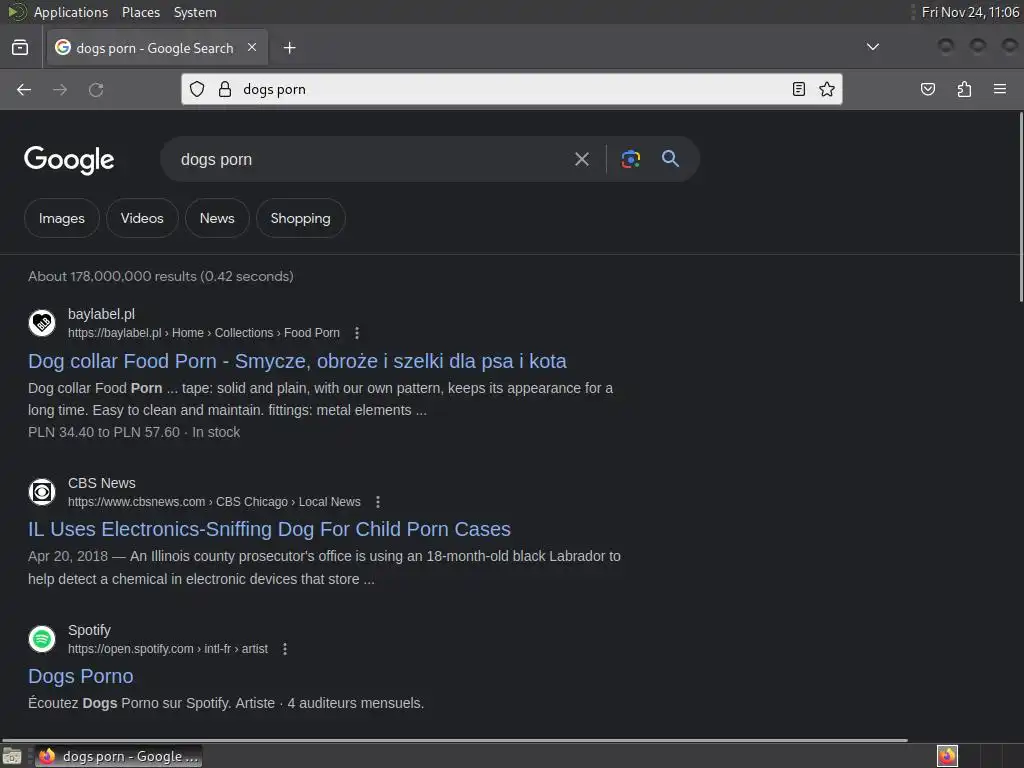Switch to News results filter
Screen dimensions: 1024x768
(x=217, y=218)
